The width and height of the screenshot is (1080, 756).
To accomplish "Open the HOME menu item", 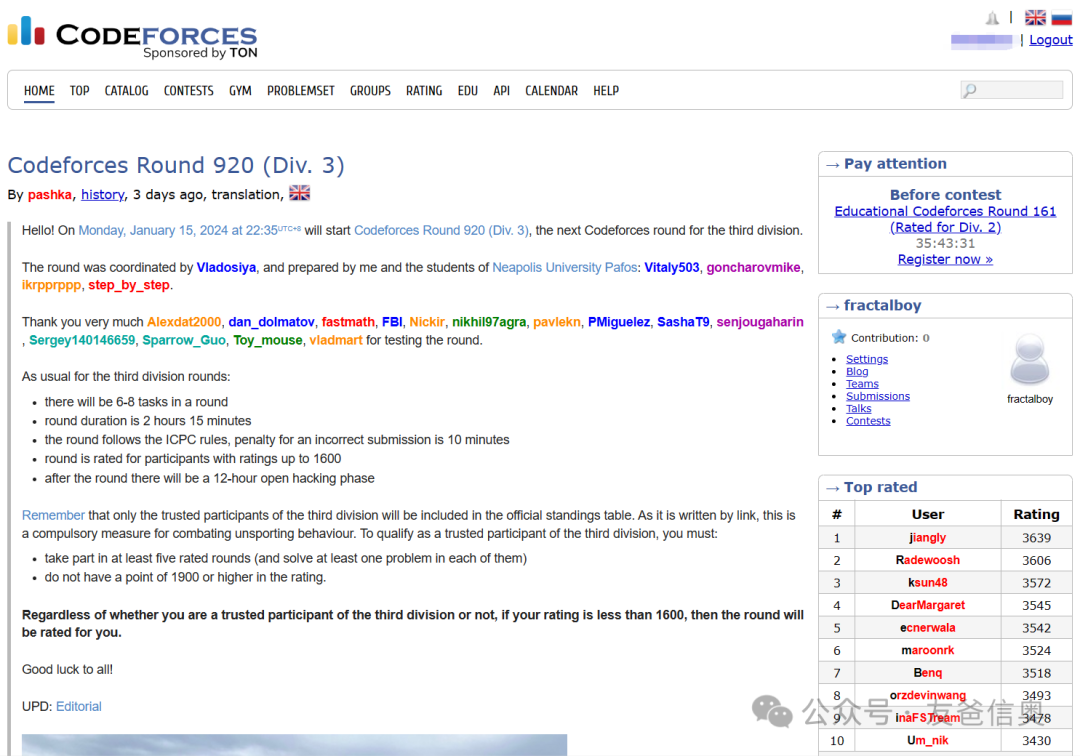I will (39, 91).
